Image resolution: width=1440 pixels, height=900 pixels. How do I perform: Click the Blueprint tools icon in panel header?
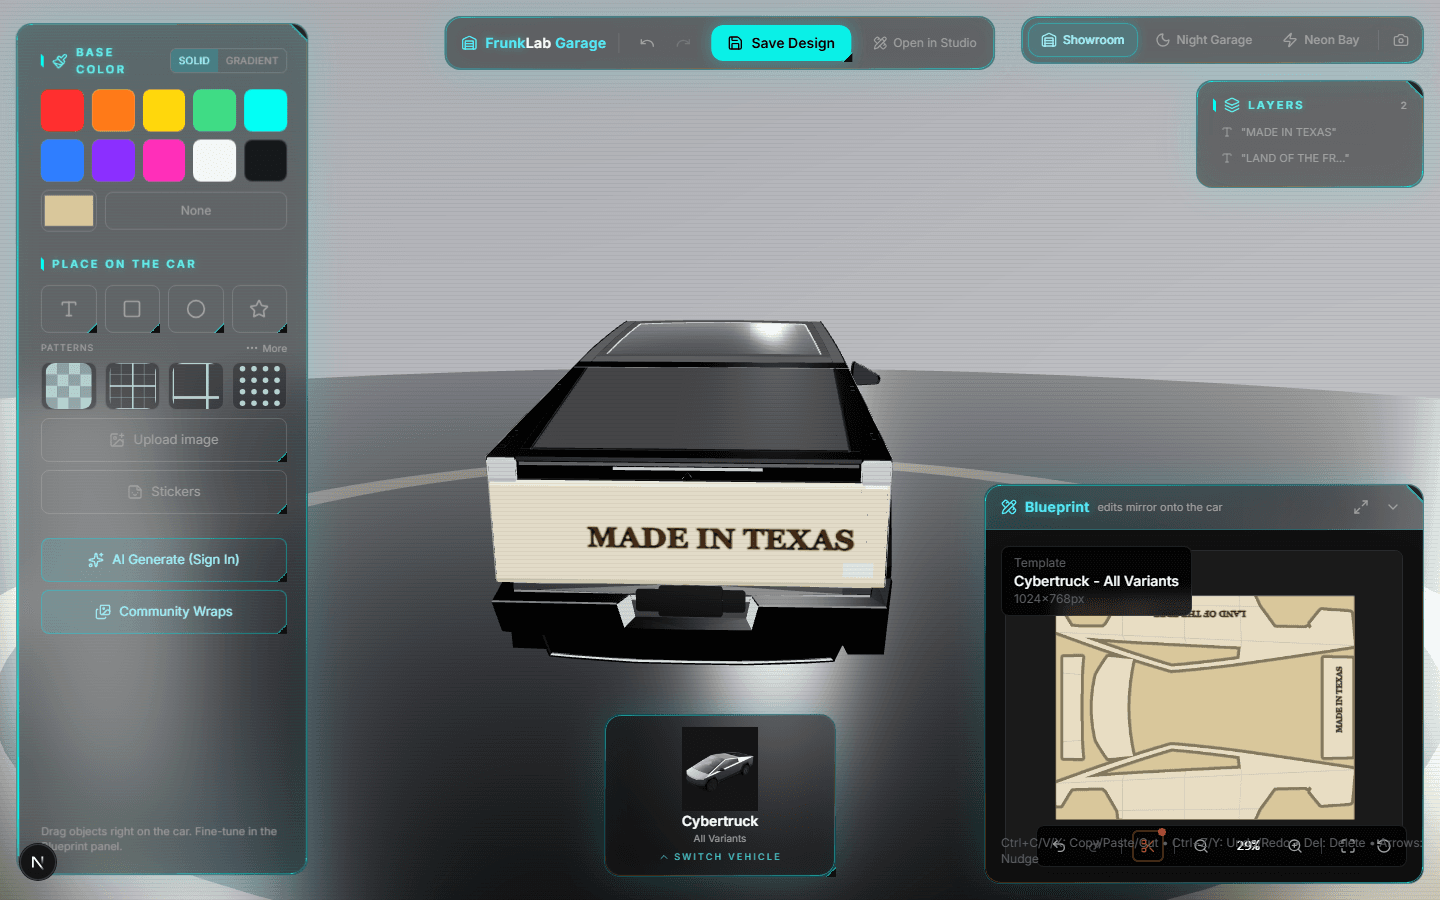point(1009,507)
